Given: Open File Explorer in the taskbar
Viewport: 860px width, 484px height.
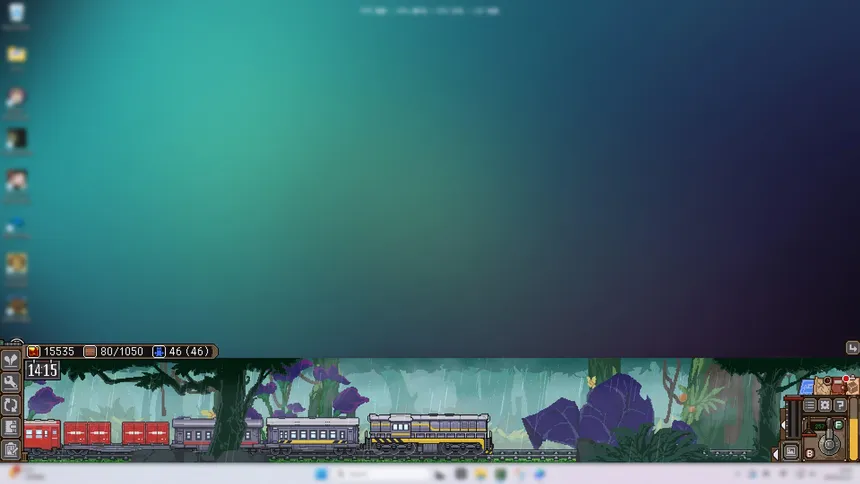Looking at the screenshot, I should point(481,474).
